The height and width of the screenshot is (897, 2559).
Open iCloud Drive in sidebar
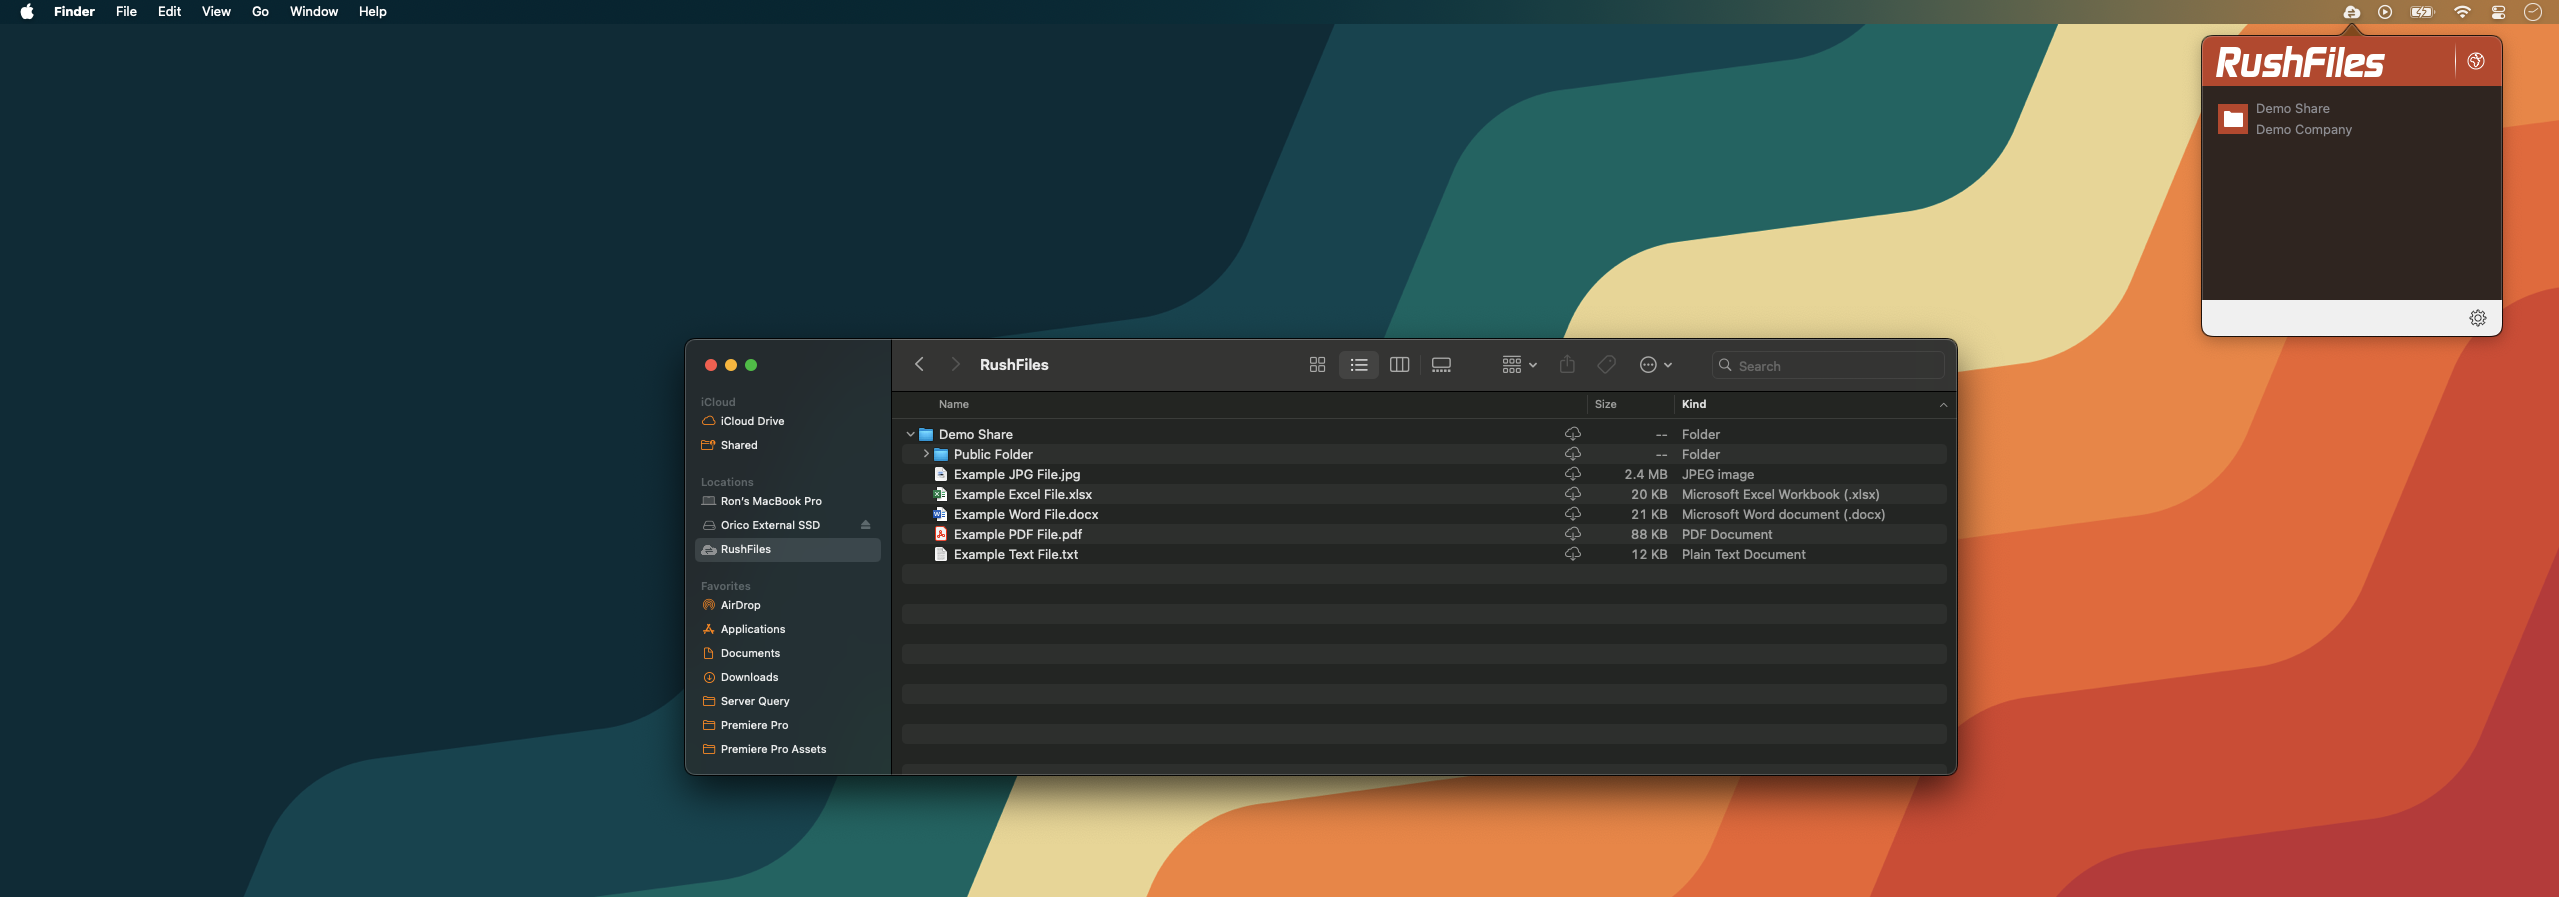coord(788,421)
